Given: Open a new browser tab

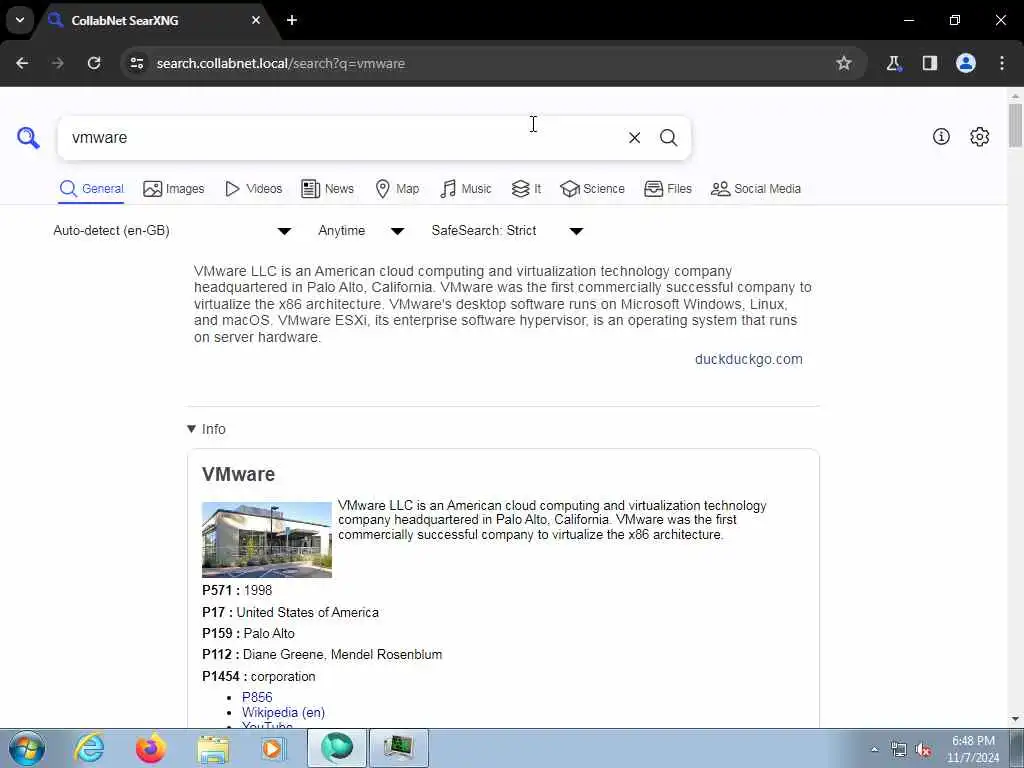Looking at the screenshot, I should (x=292, y=20).
